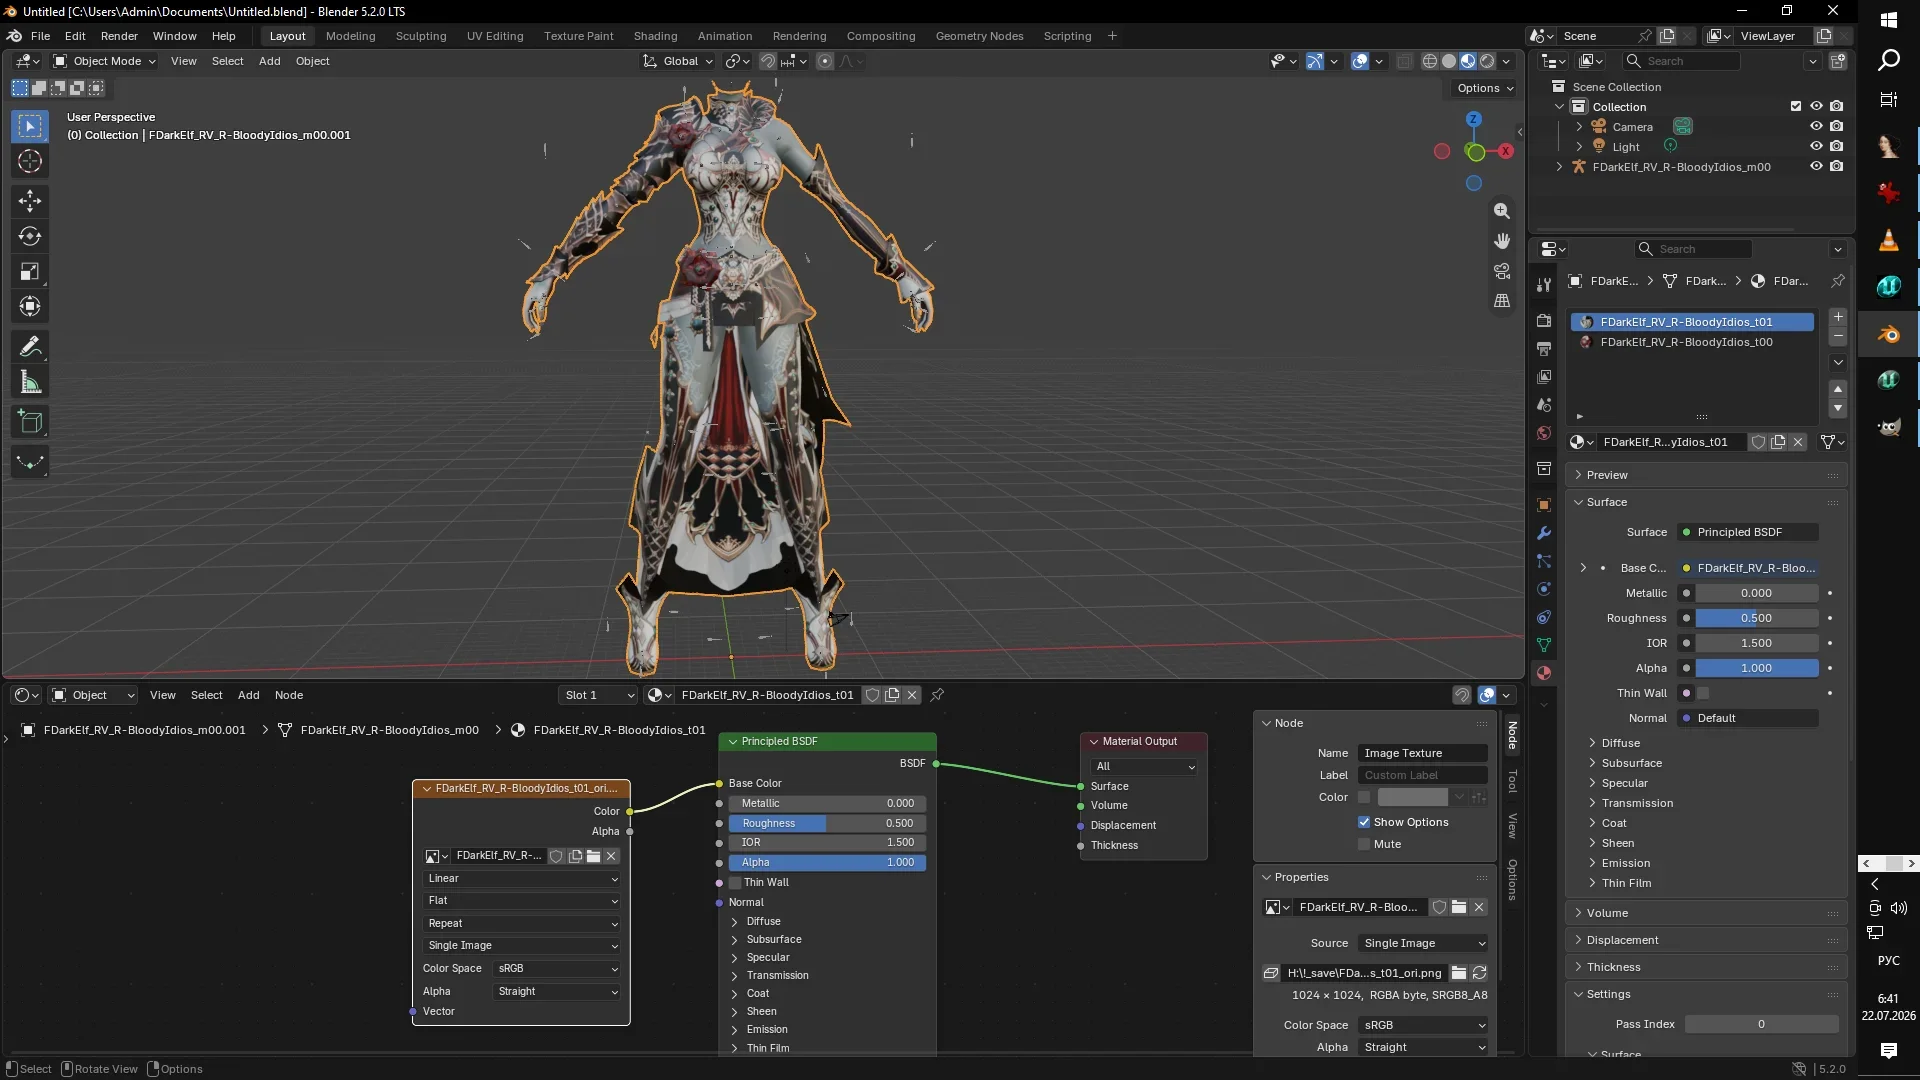Screen dimensions: 1920x1080
Task: Open the viewport Options button
Action: (x=1485, y=88)
